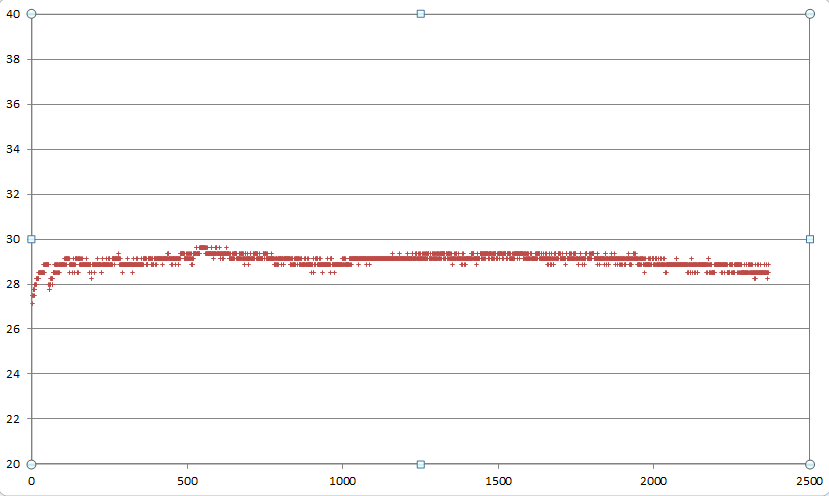Viewport: 829px width, 496px height.
Task: Click the x-axis label 1500
Action: [x=498, y=481]
